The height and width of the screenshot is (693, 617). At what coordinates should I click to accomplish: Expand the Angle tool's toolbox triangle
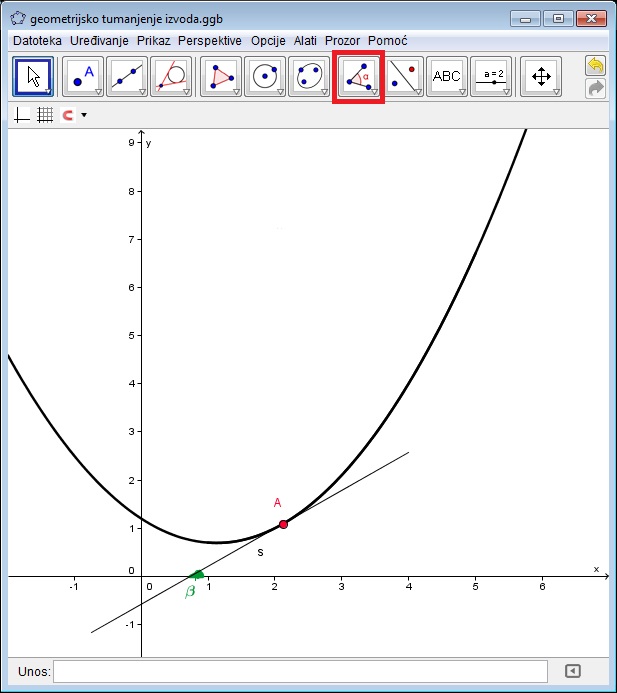click(x=374, y=92)
